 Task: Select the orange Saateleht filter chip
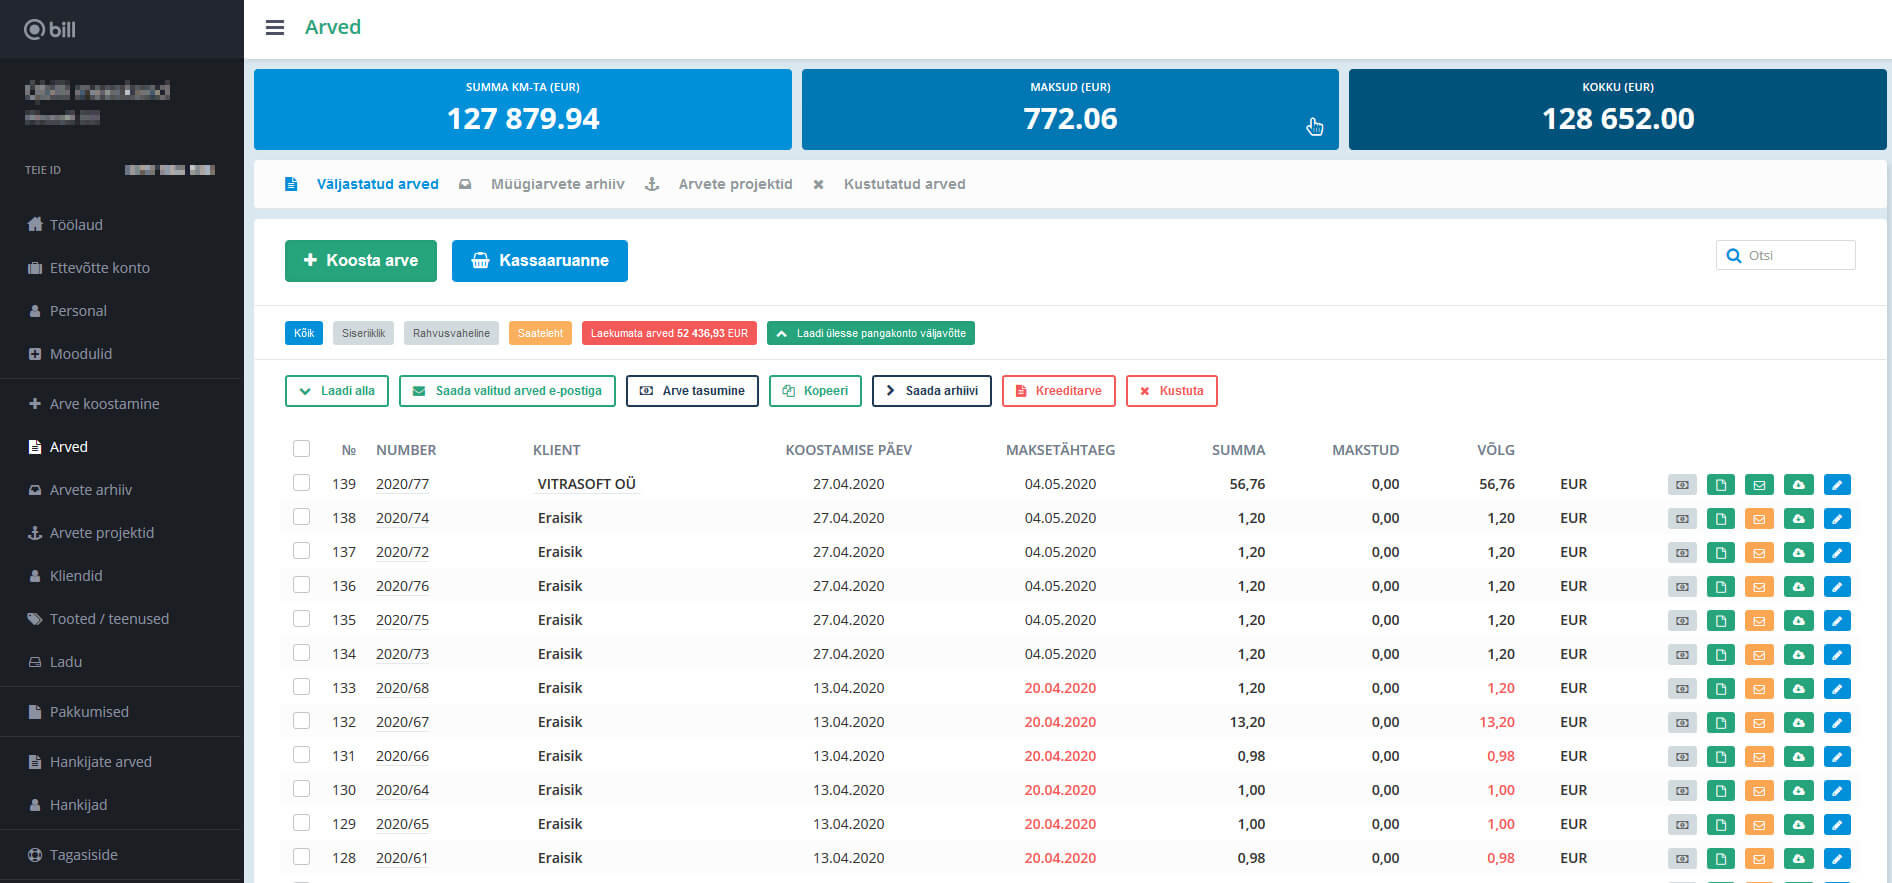(540, 333)
